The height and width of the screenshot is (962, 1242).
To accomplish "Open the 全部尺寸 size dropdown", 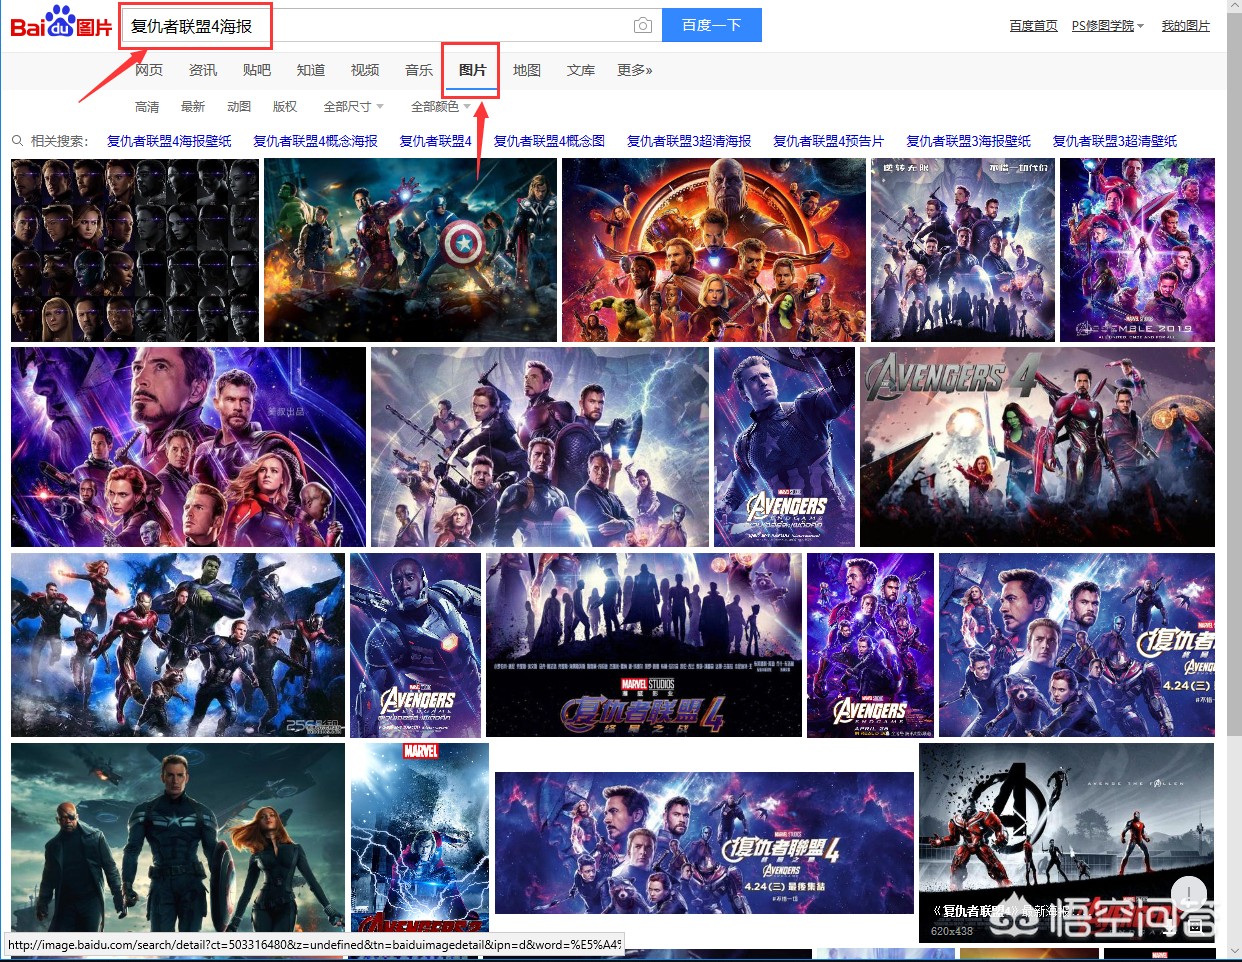I will tap(353, 106).
